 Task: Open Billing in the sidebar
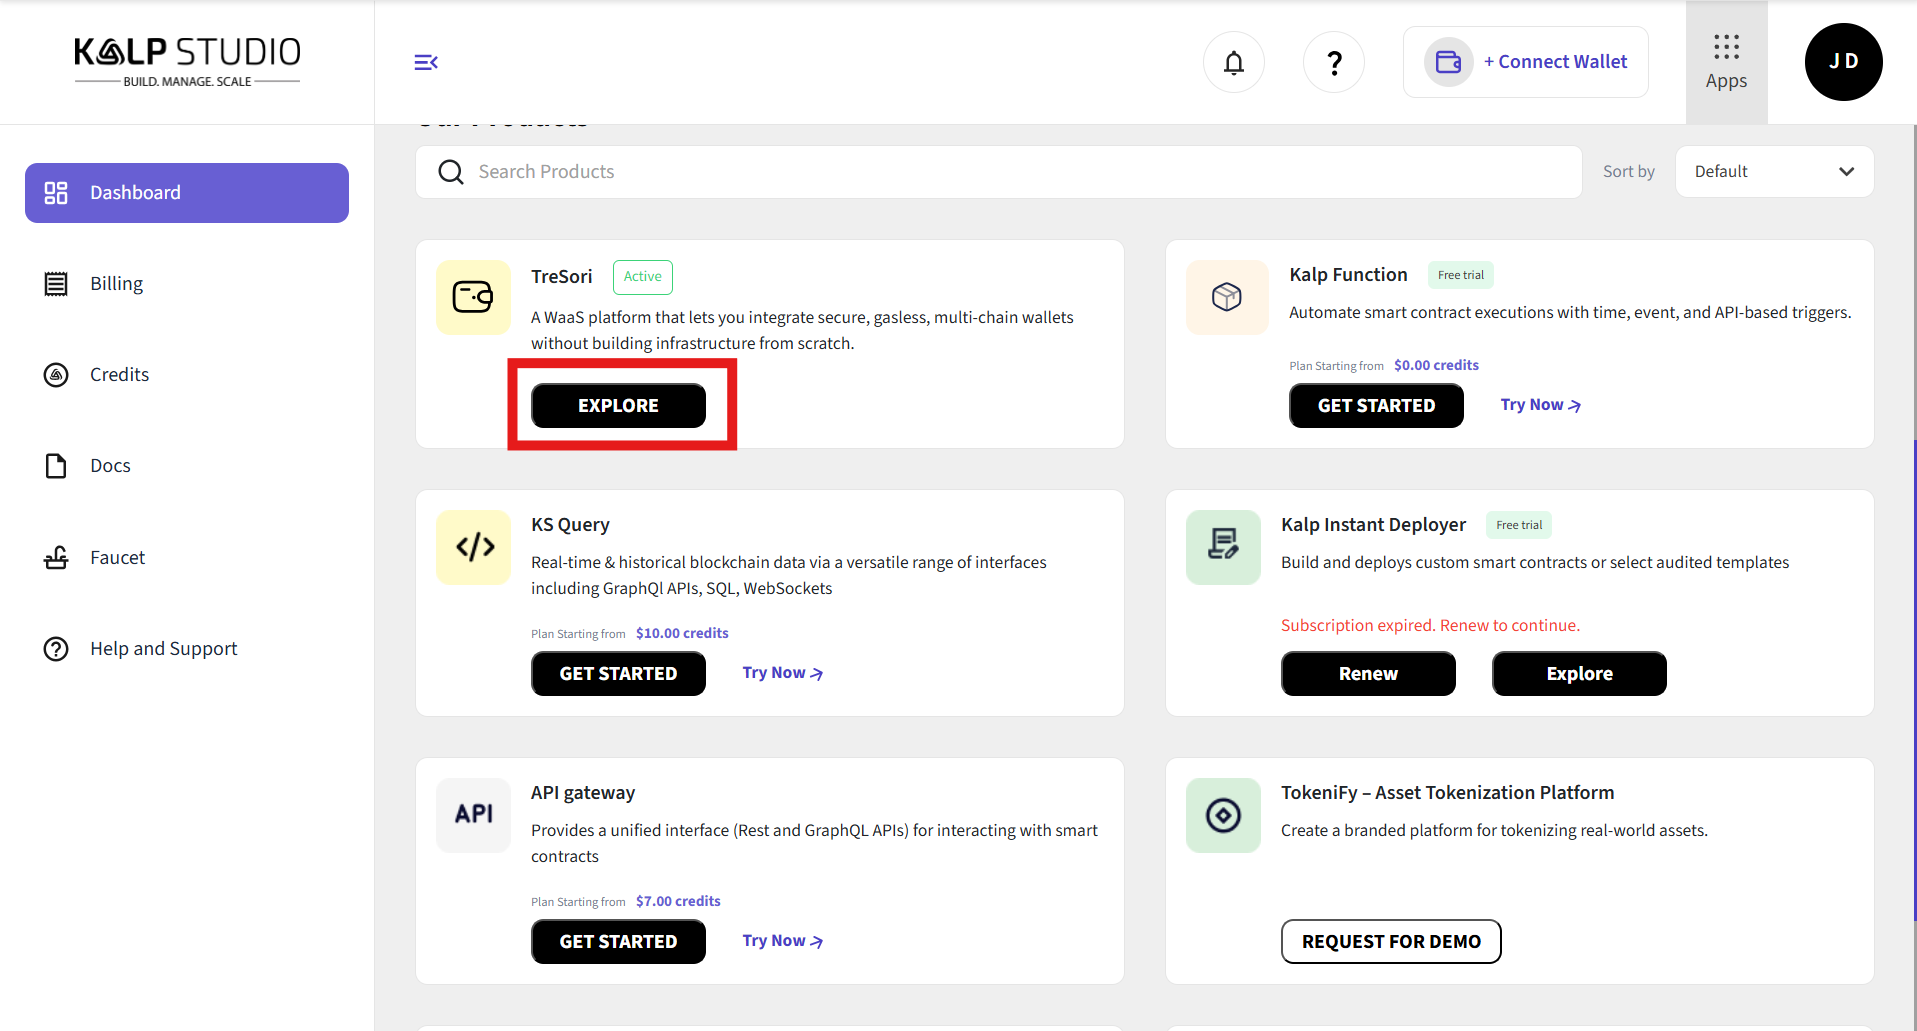pyautogui.click(x=116, y=284)
